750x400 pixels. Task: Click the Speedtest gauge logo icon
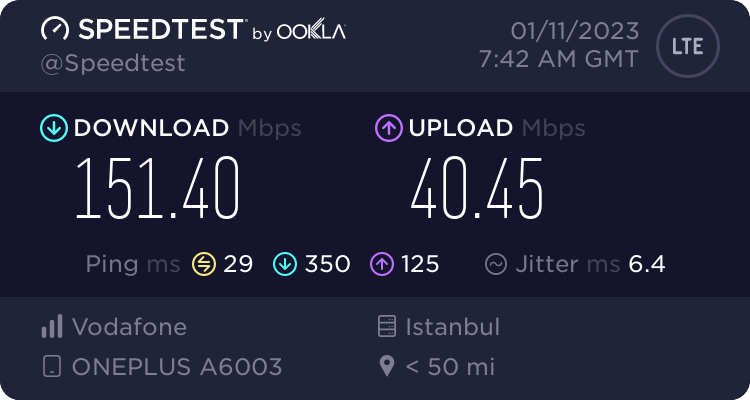(x=55, y=29)
